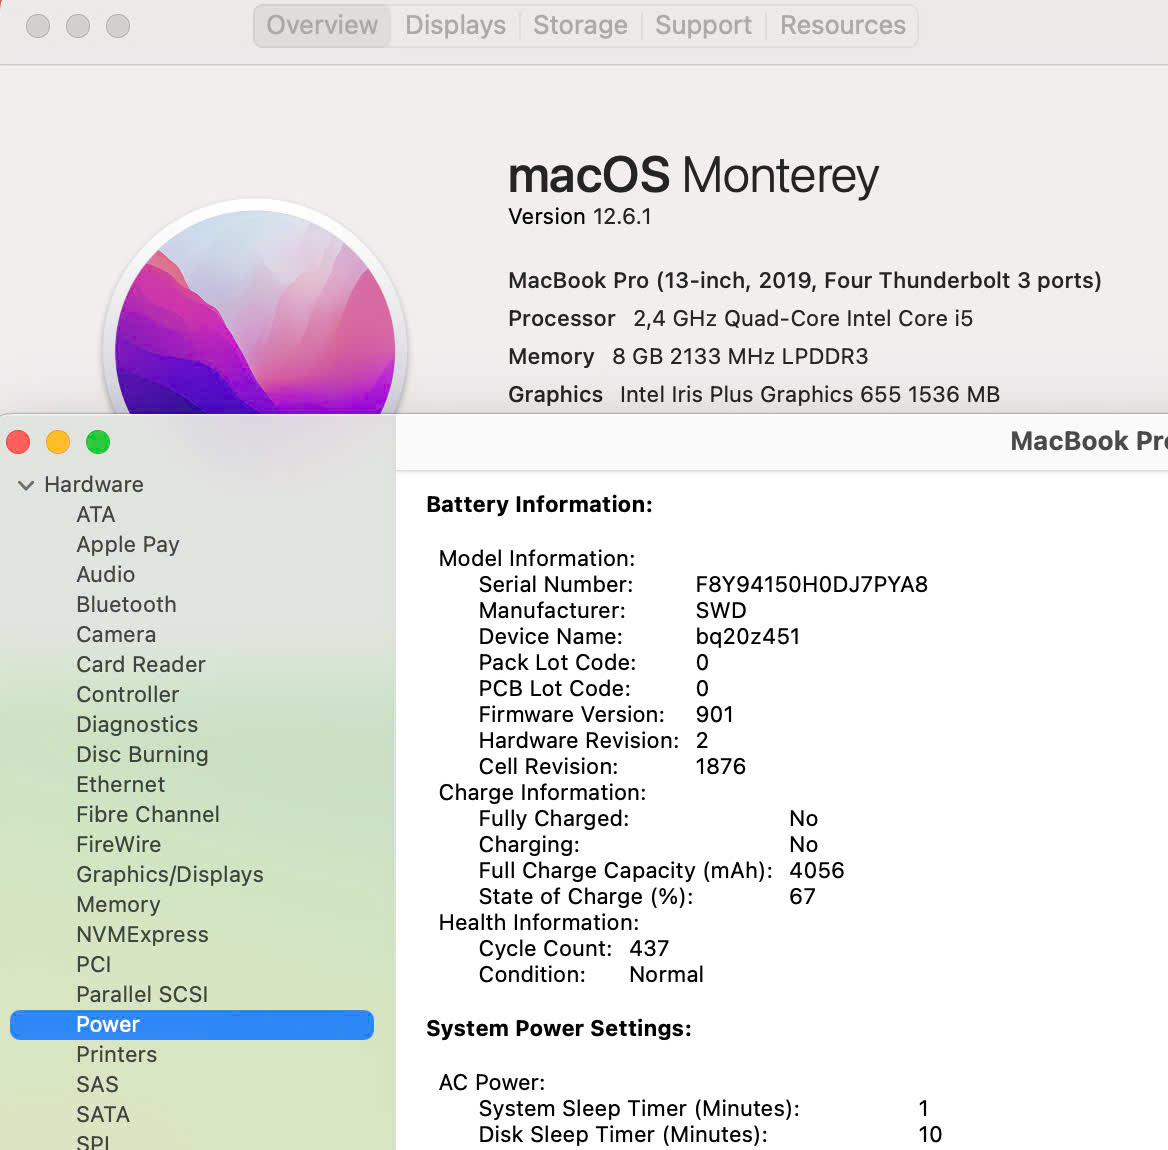Select the Support tab
The height and width of the screenshot is (1150, 1168).
coord(703,25)
